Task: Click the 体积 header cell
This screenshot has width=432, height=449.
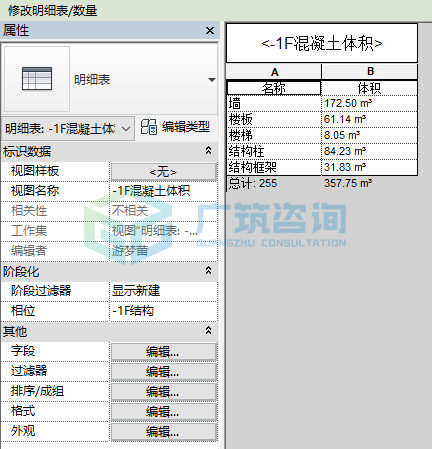Action: (x=369, y=88)
